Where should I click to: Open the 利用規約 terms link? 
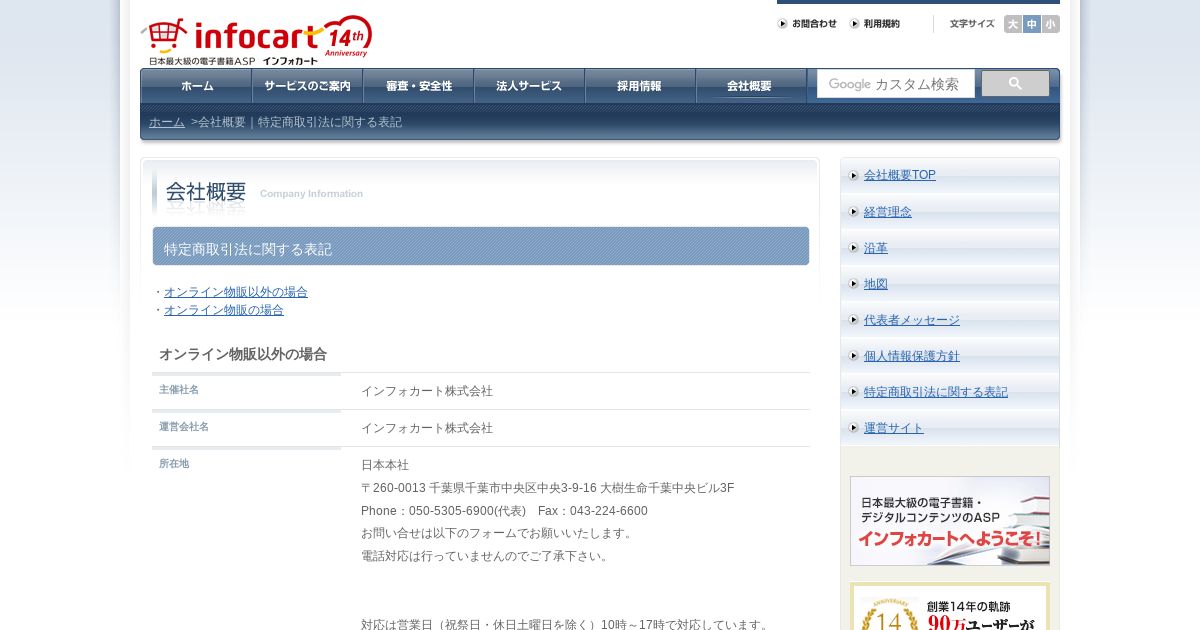tap(875, 24)
